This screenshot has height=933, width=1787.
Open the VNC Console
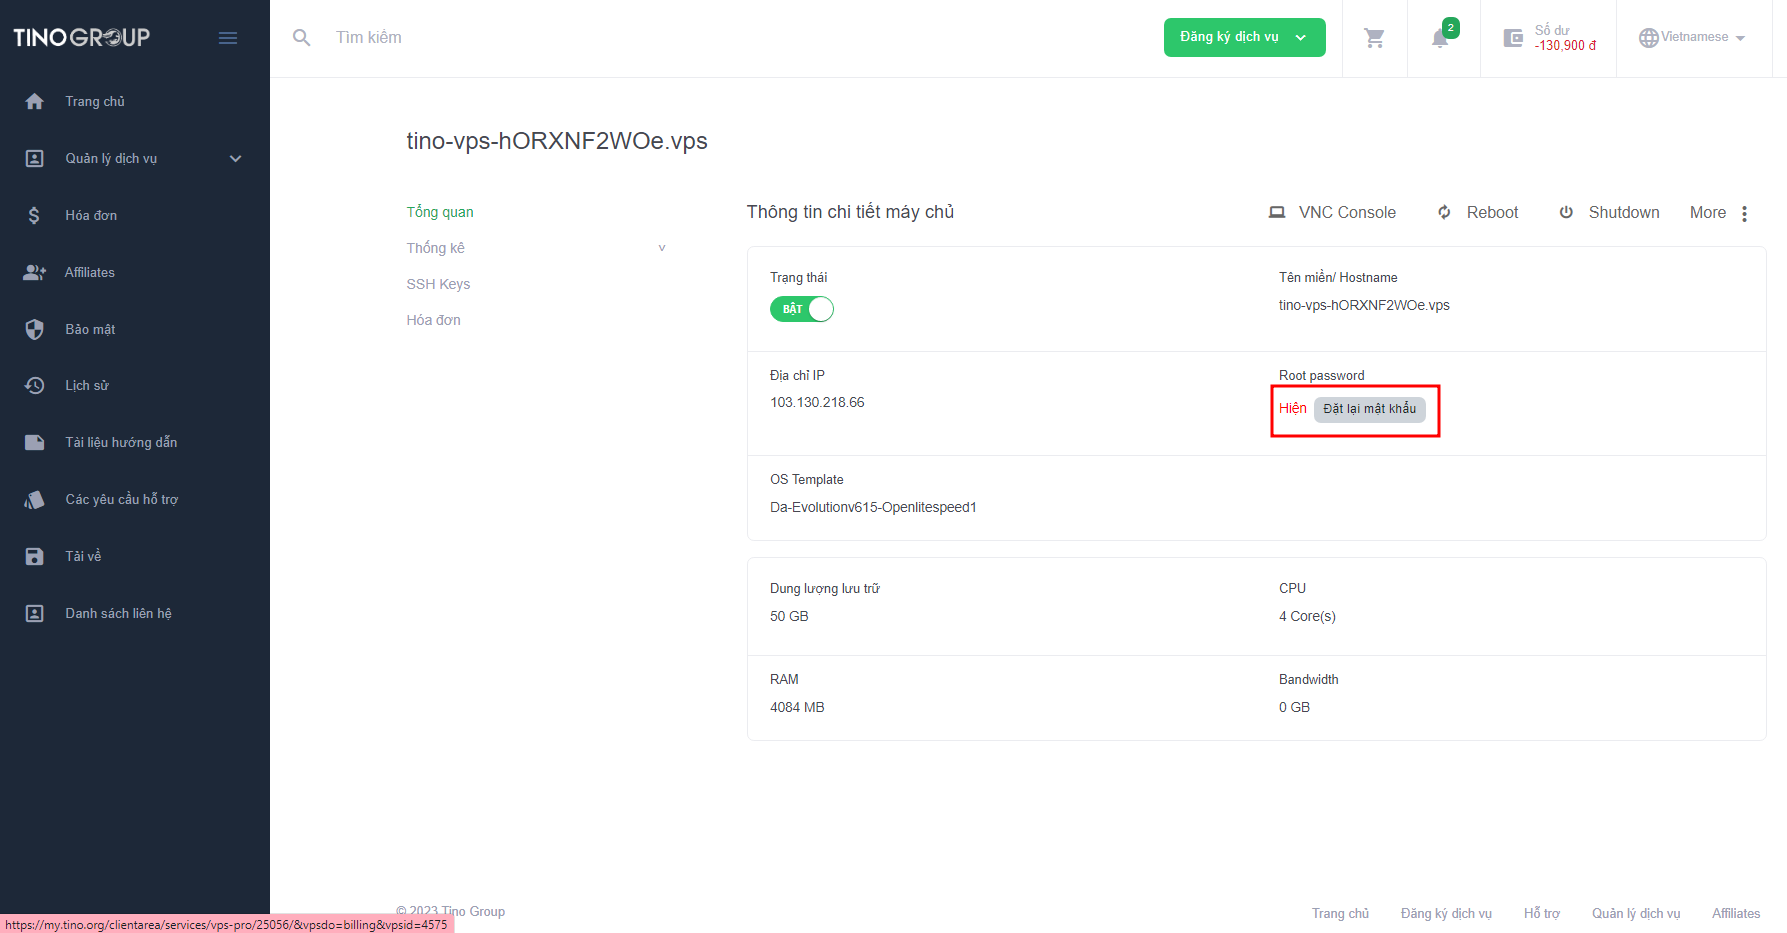[x=1333, y=213]
